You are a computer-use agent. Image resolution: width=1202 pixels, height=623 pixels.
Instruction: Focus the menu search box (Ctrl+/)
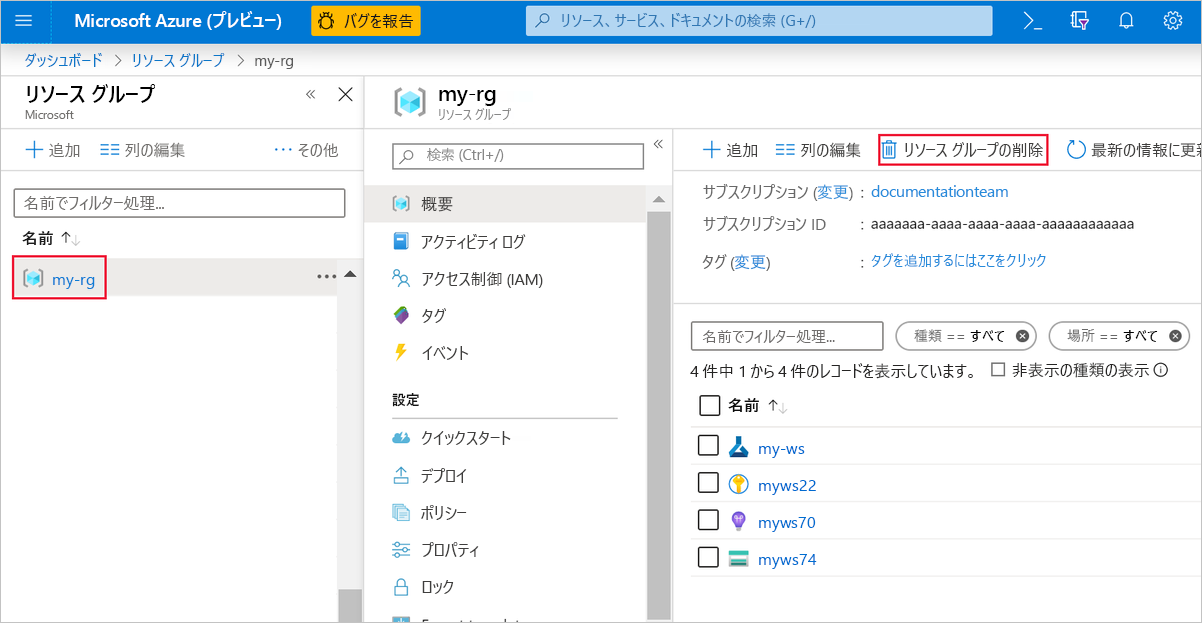(x=518, y=156)
